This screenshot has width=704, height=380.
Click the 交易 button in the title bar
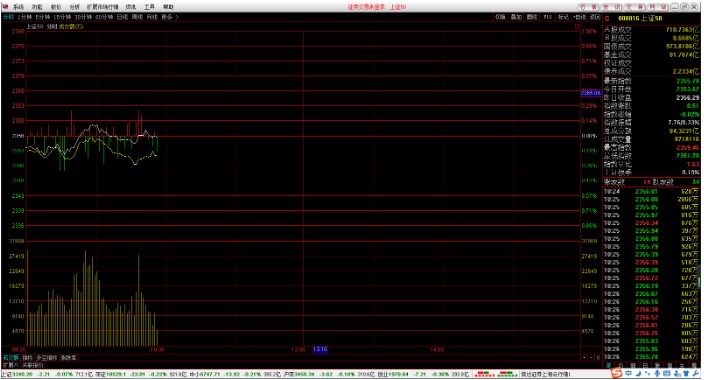[x=635, y=7]
